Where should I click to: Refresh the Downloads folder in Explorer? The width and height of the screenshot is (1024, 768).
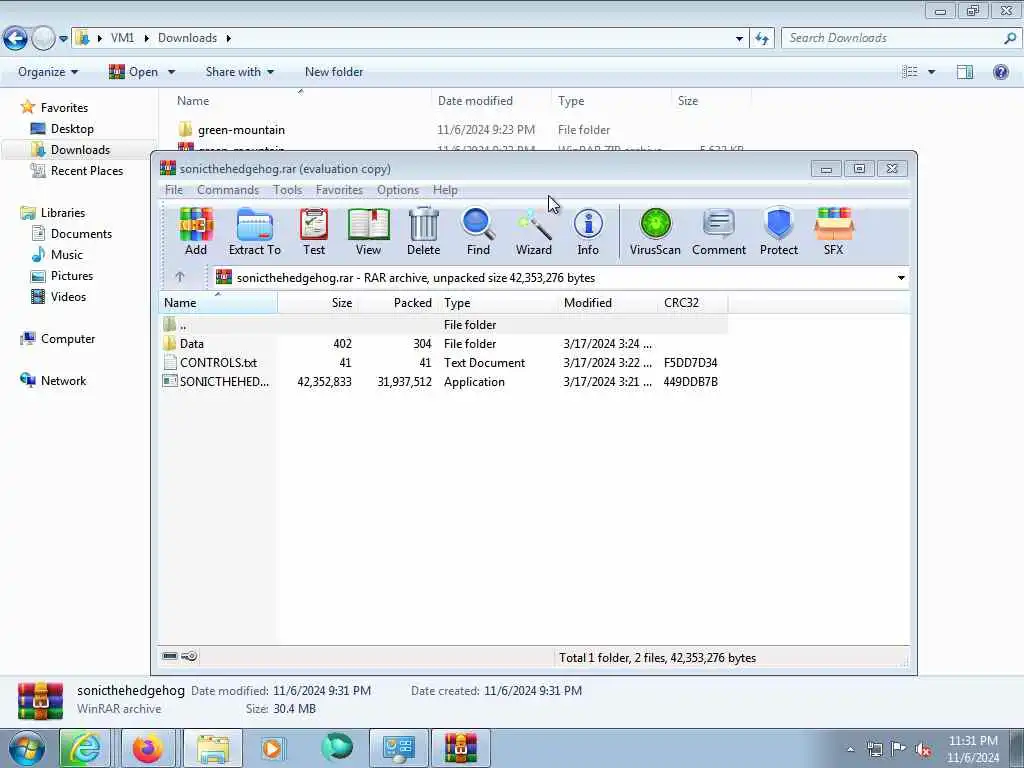[762, 39]
